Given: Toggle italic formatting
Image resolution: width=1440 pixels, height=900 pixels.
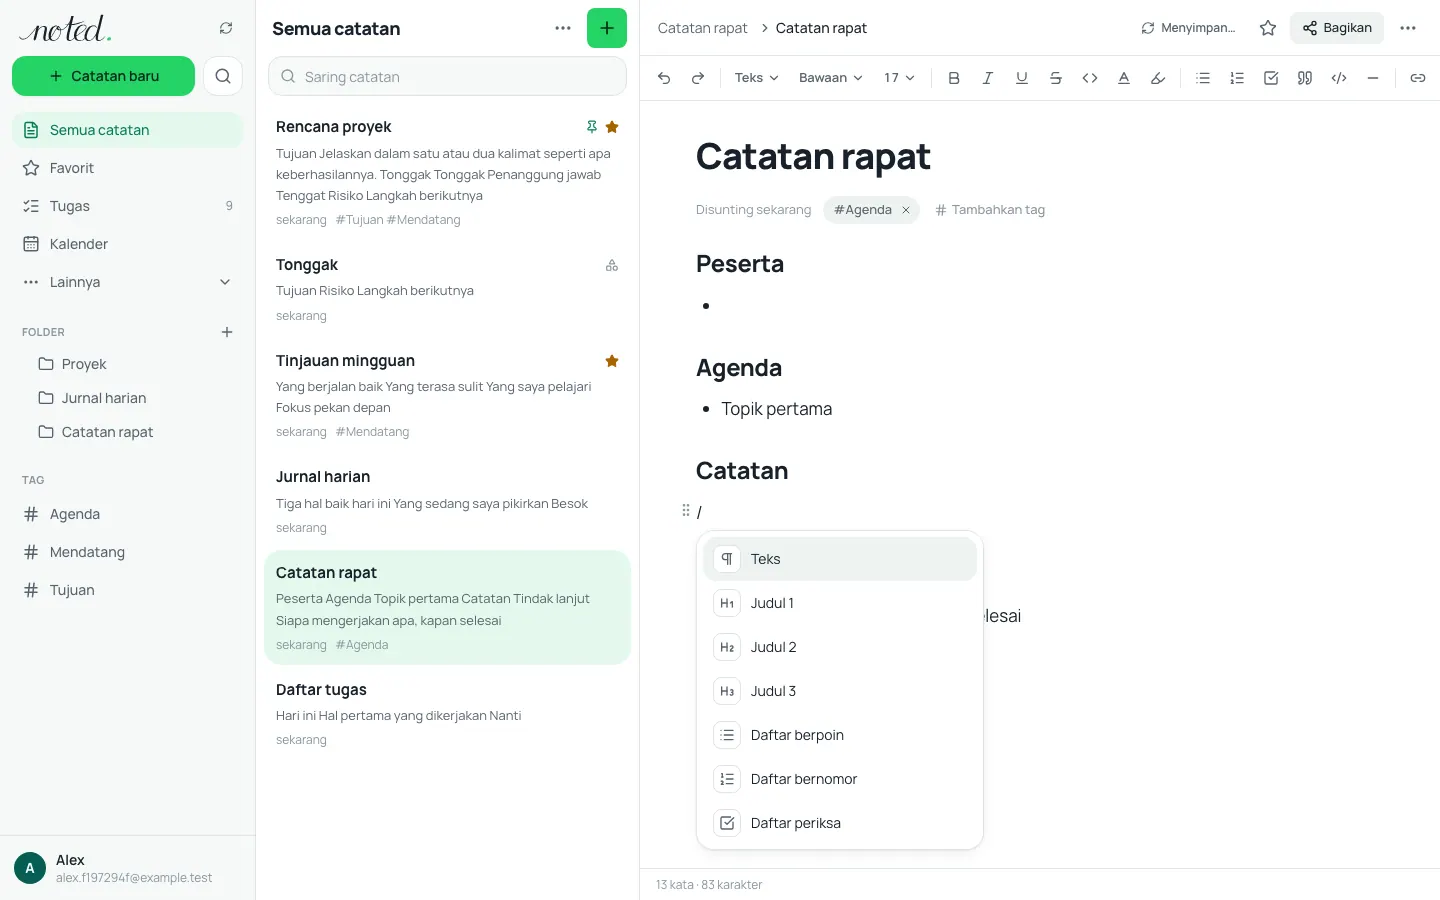Looking at the screenshot, I should point(988,78).
